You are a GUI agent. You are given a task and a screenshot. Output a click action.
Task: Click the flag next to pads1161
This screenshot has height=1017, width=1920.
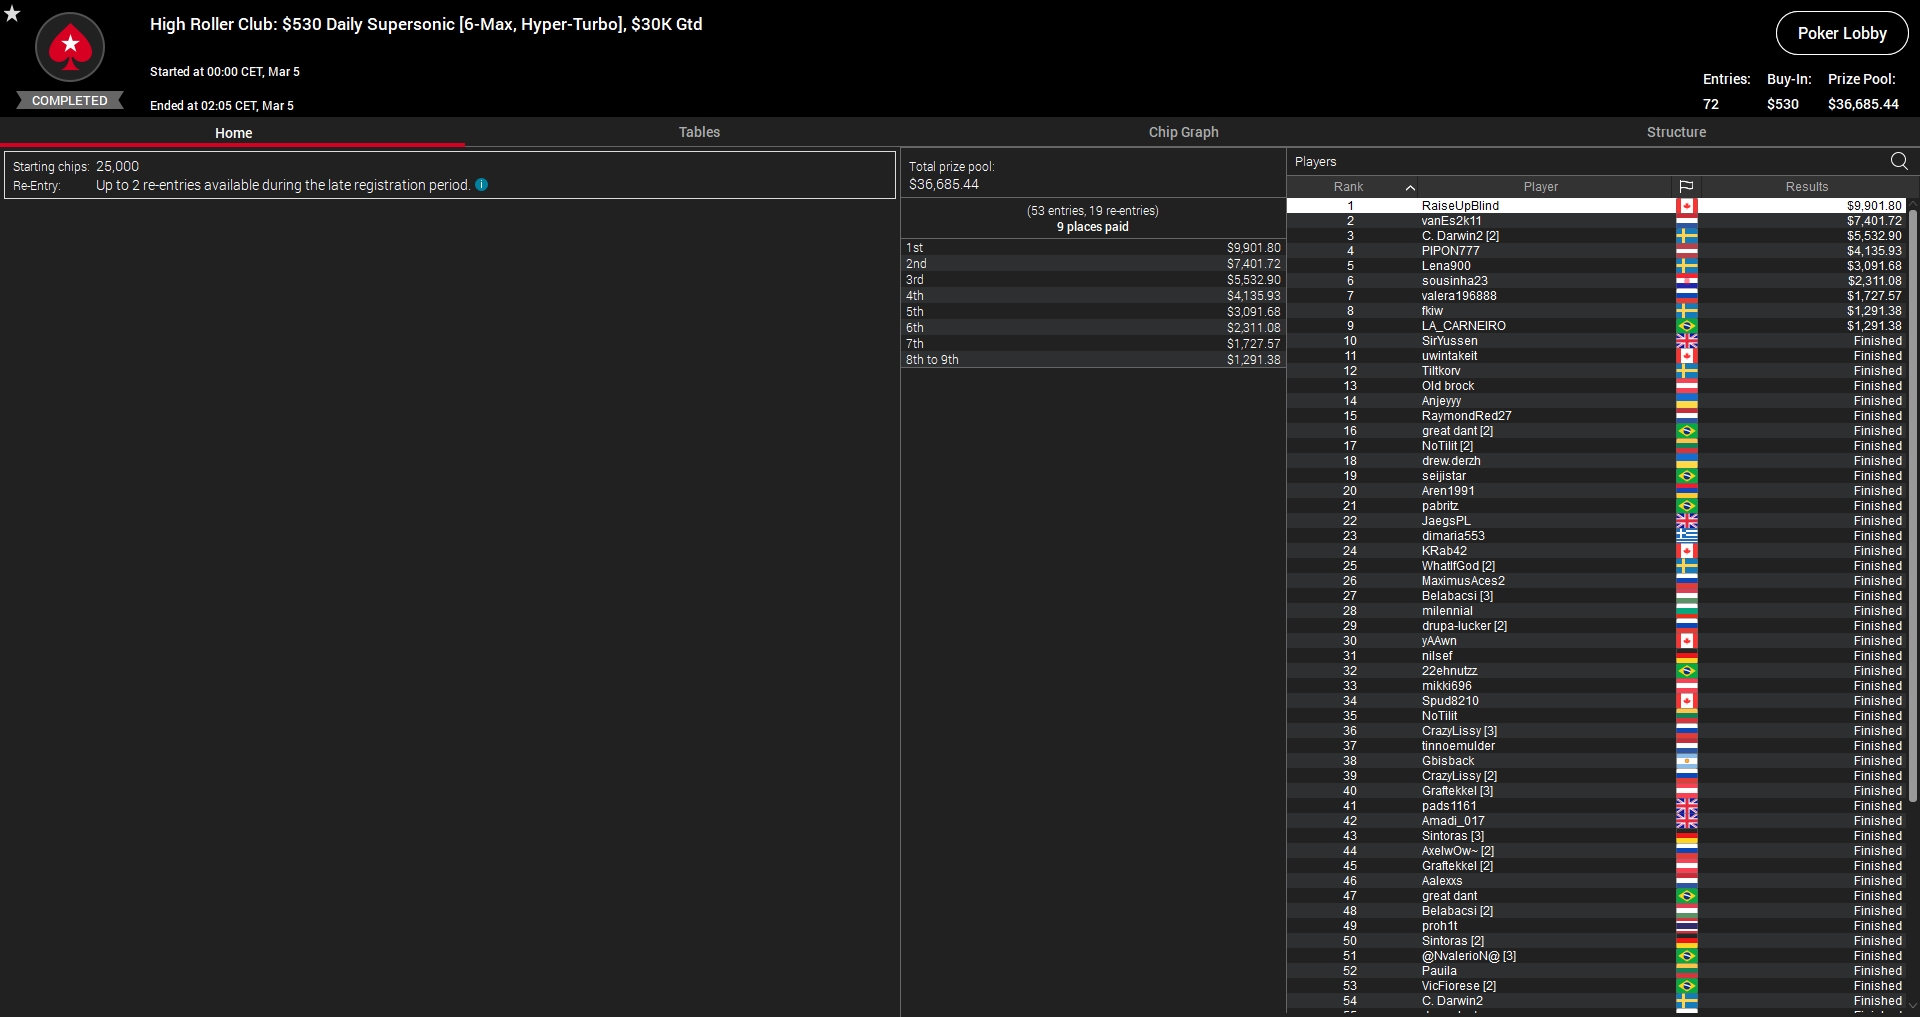(1687, 806)
